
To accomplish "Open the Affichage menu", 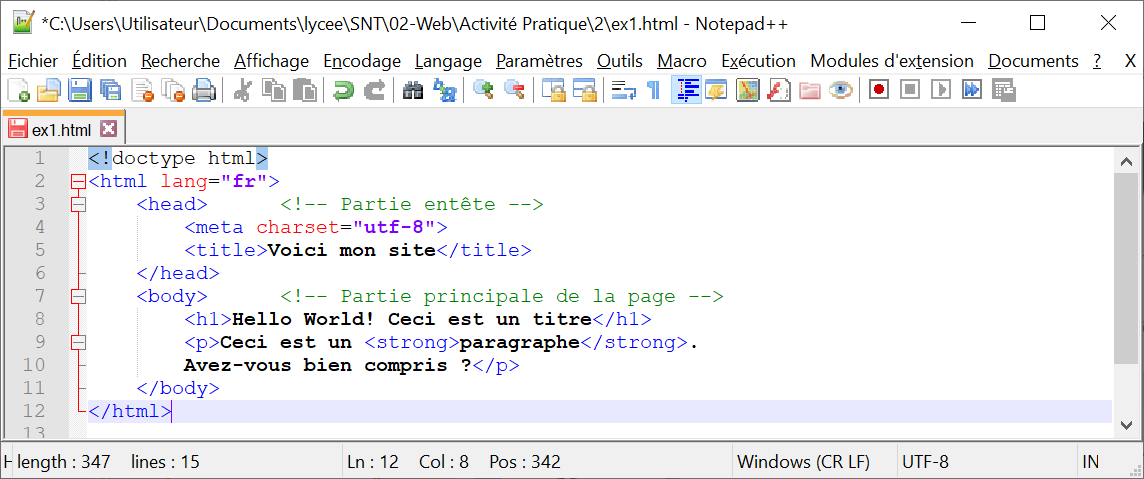I will pos(271,61).
